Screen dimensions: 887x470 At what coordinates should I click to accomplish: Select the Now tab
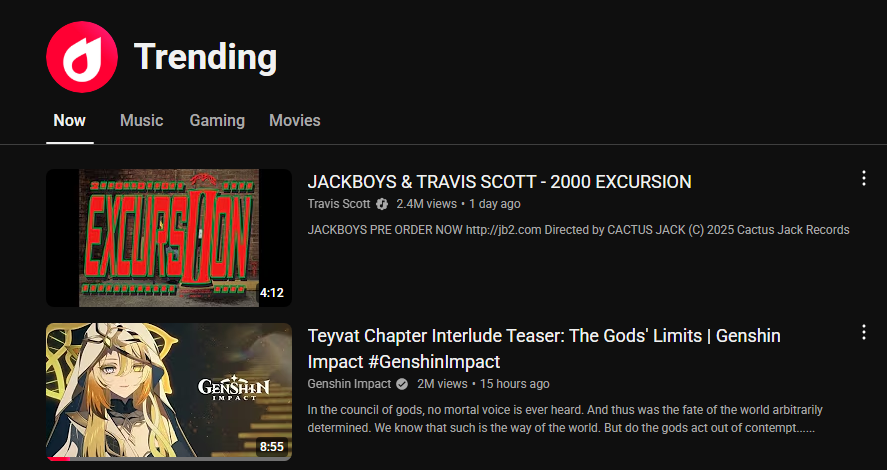70,120
